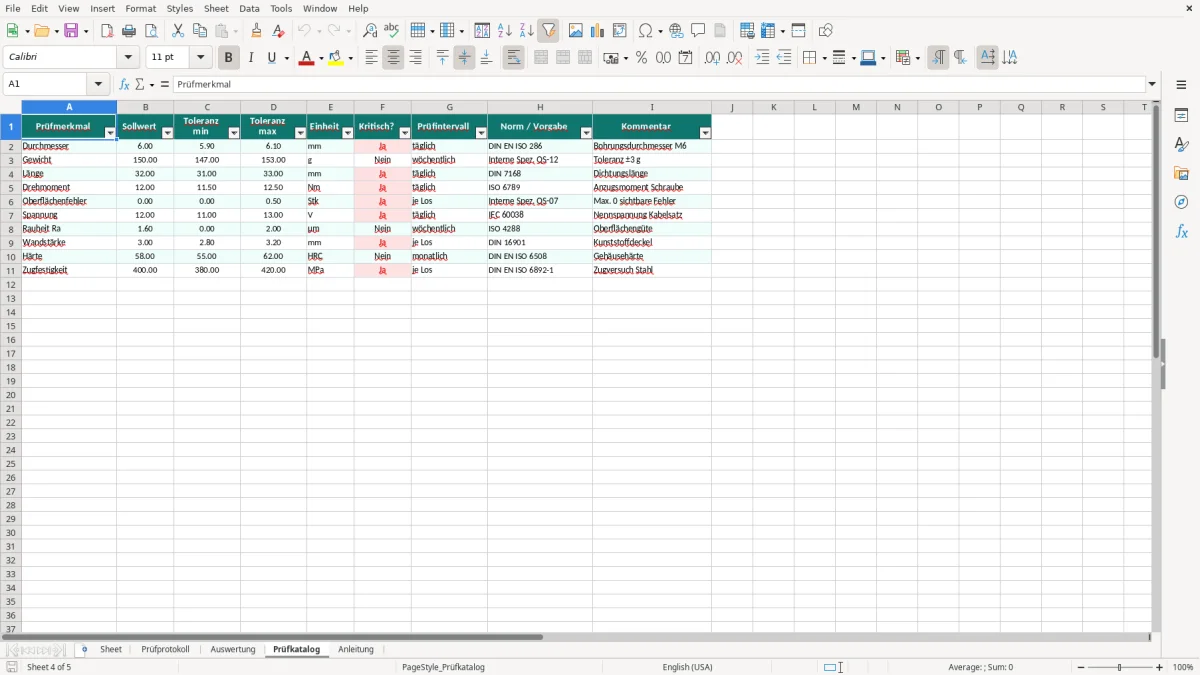Delete a decimal place
The height and width of the screenshot is (675, 1200).
point(734,58)
